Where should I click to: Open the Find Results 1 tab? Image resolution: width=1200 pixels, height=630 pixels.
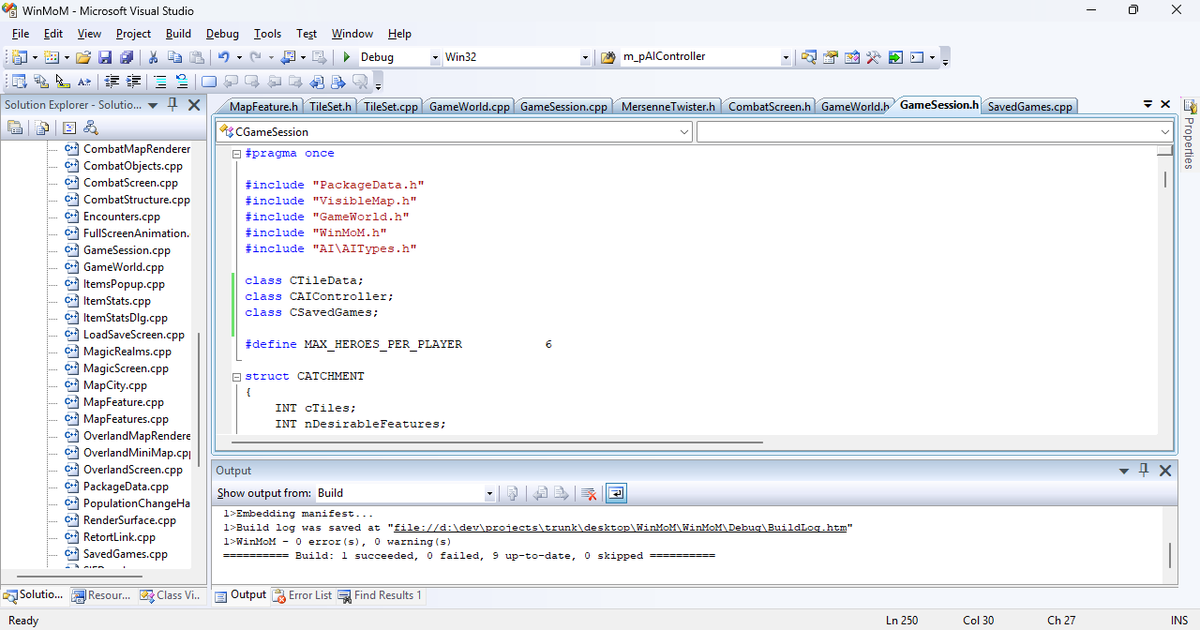[381, 595]
